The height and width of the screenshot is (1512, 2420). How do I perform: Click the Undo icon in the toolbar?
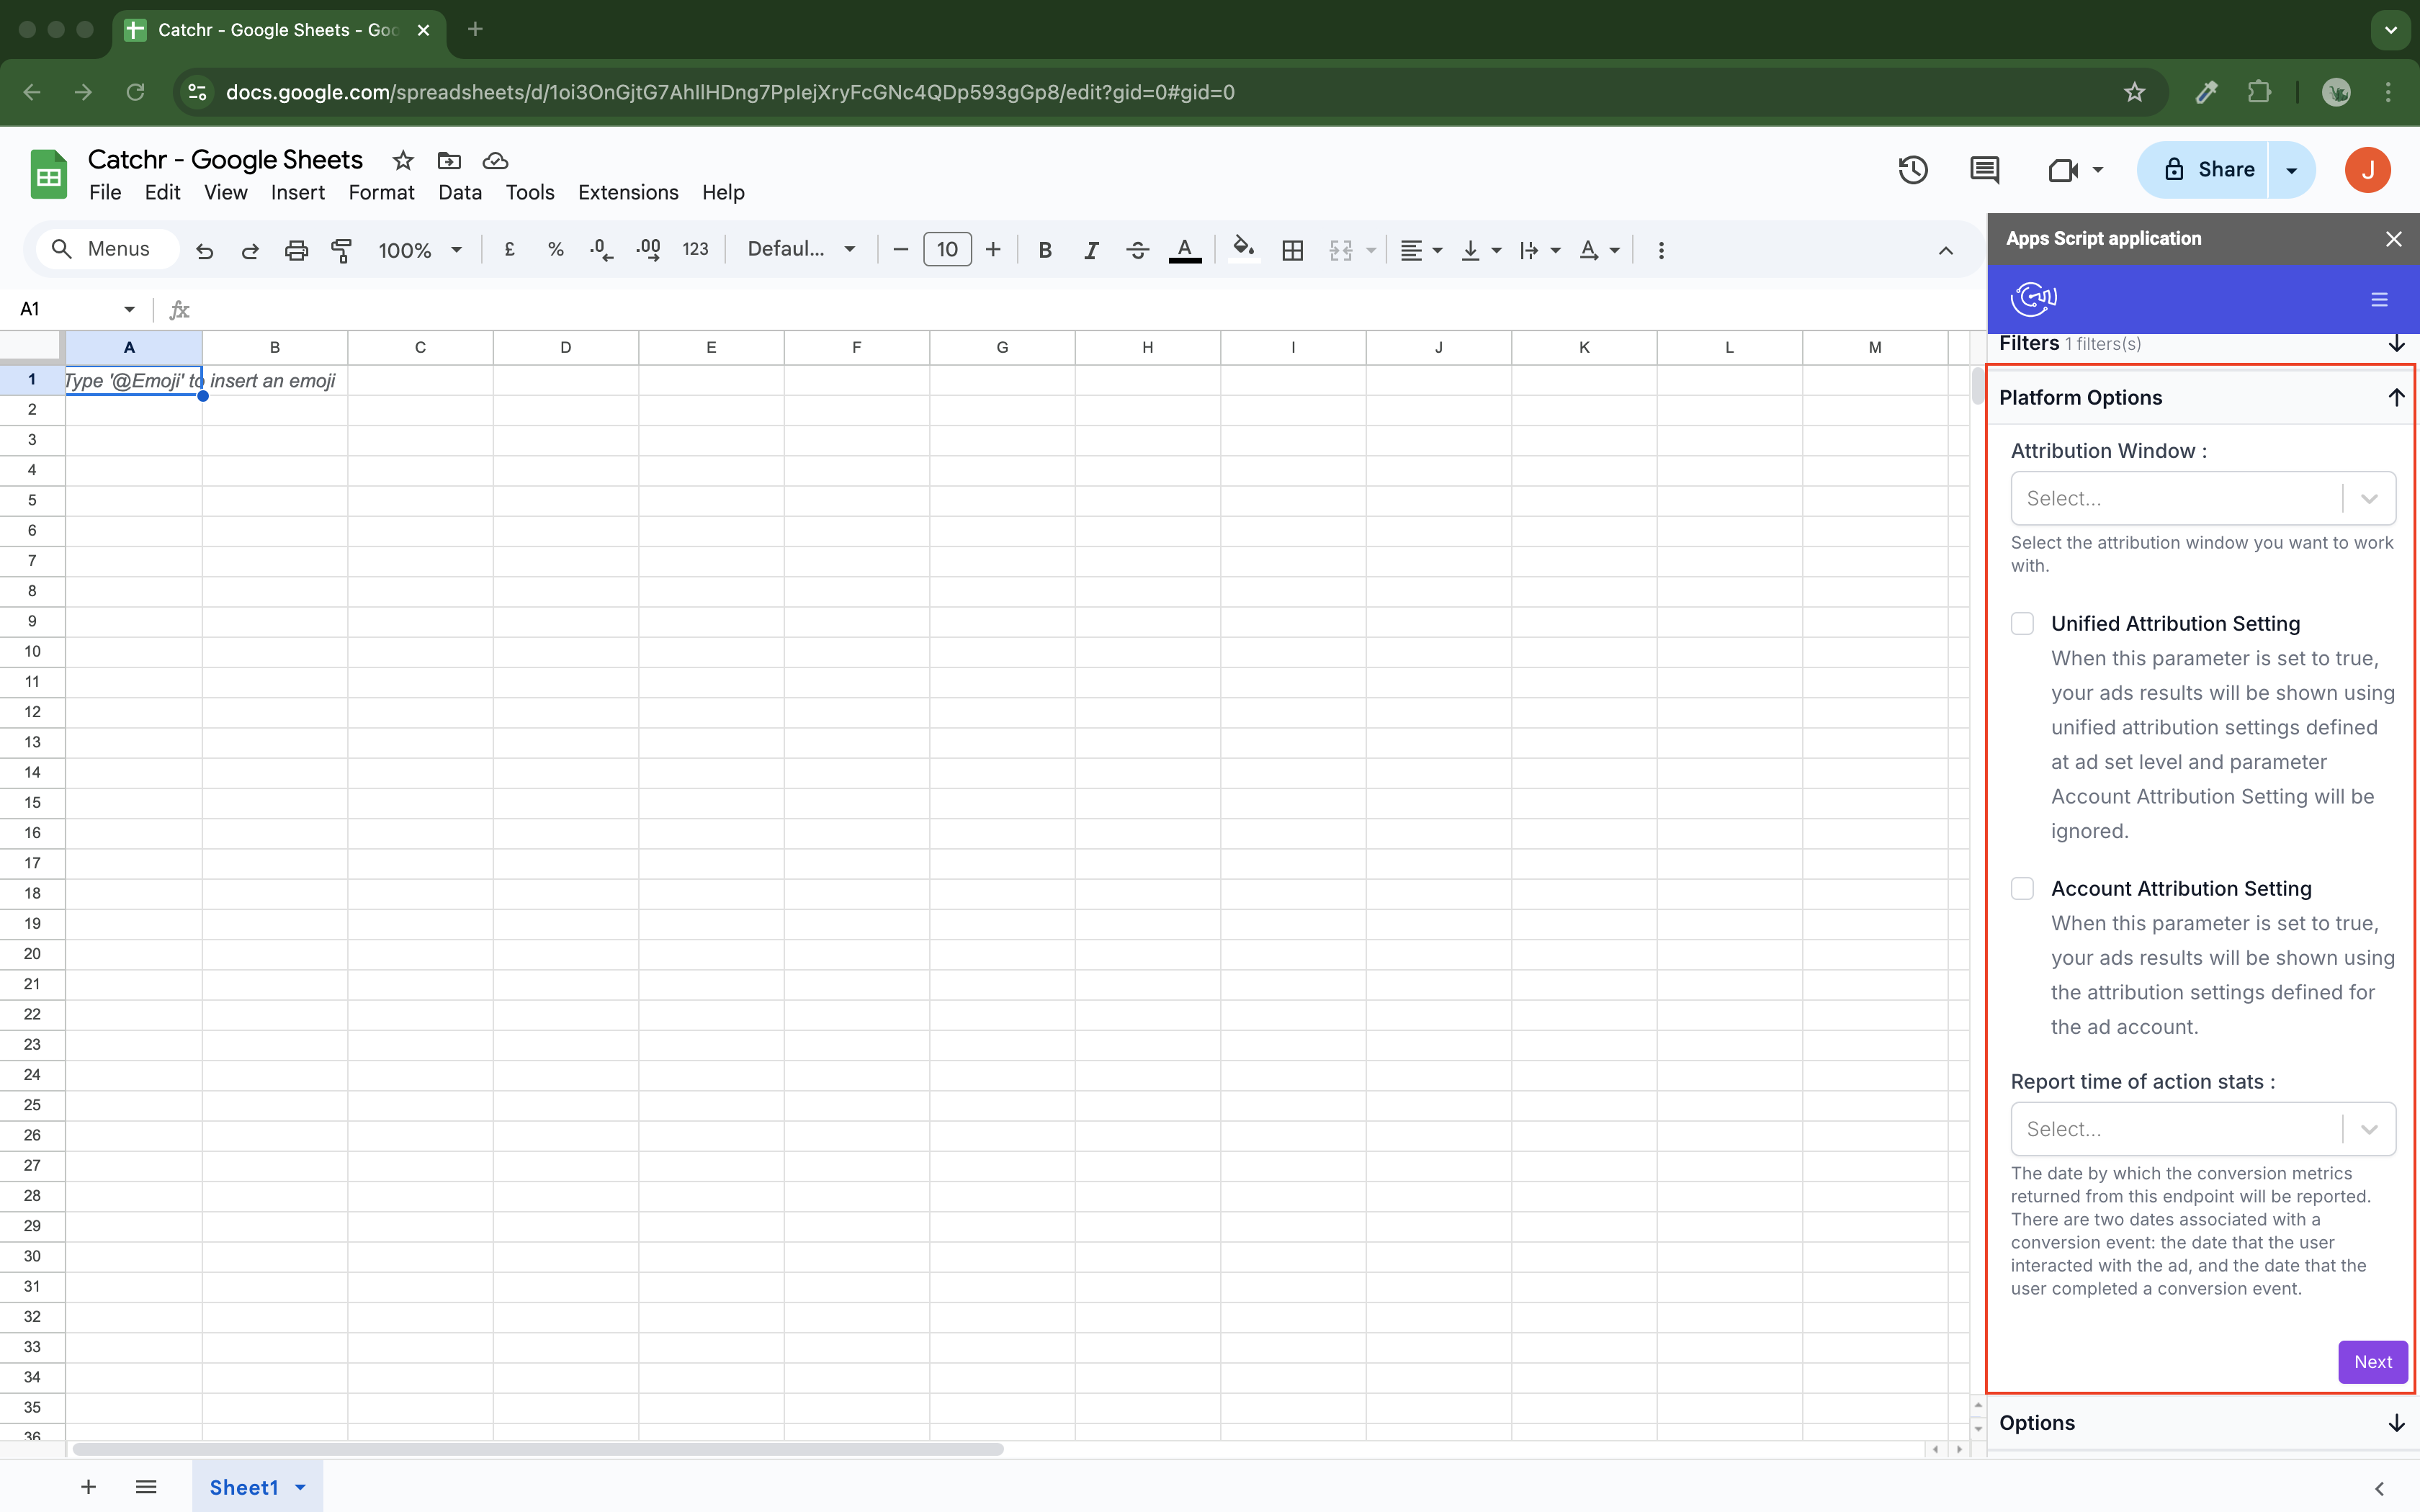pyautogui.click(x=204, y=250)
